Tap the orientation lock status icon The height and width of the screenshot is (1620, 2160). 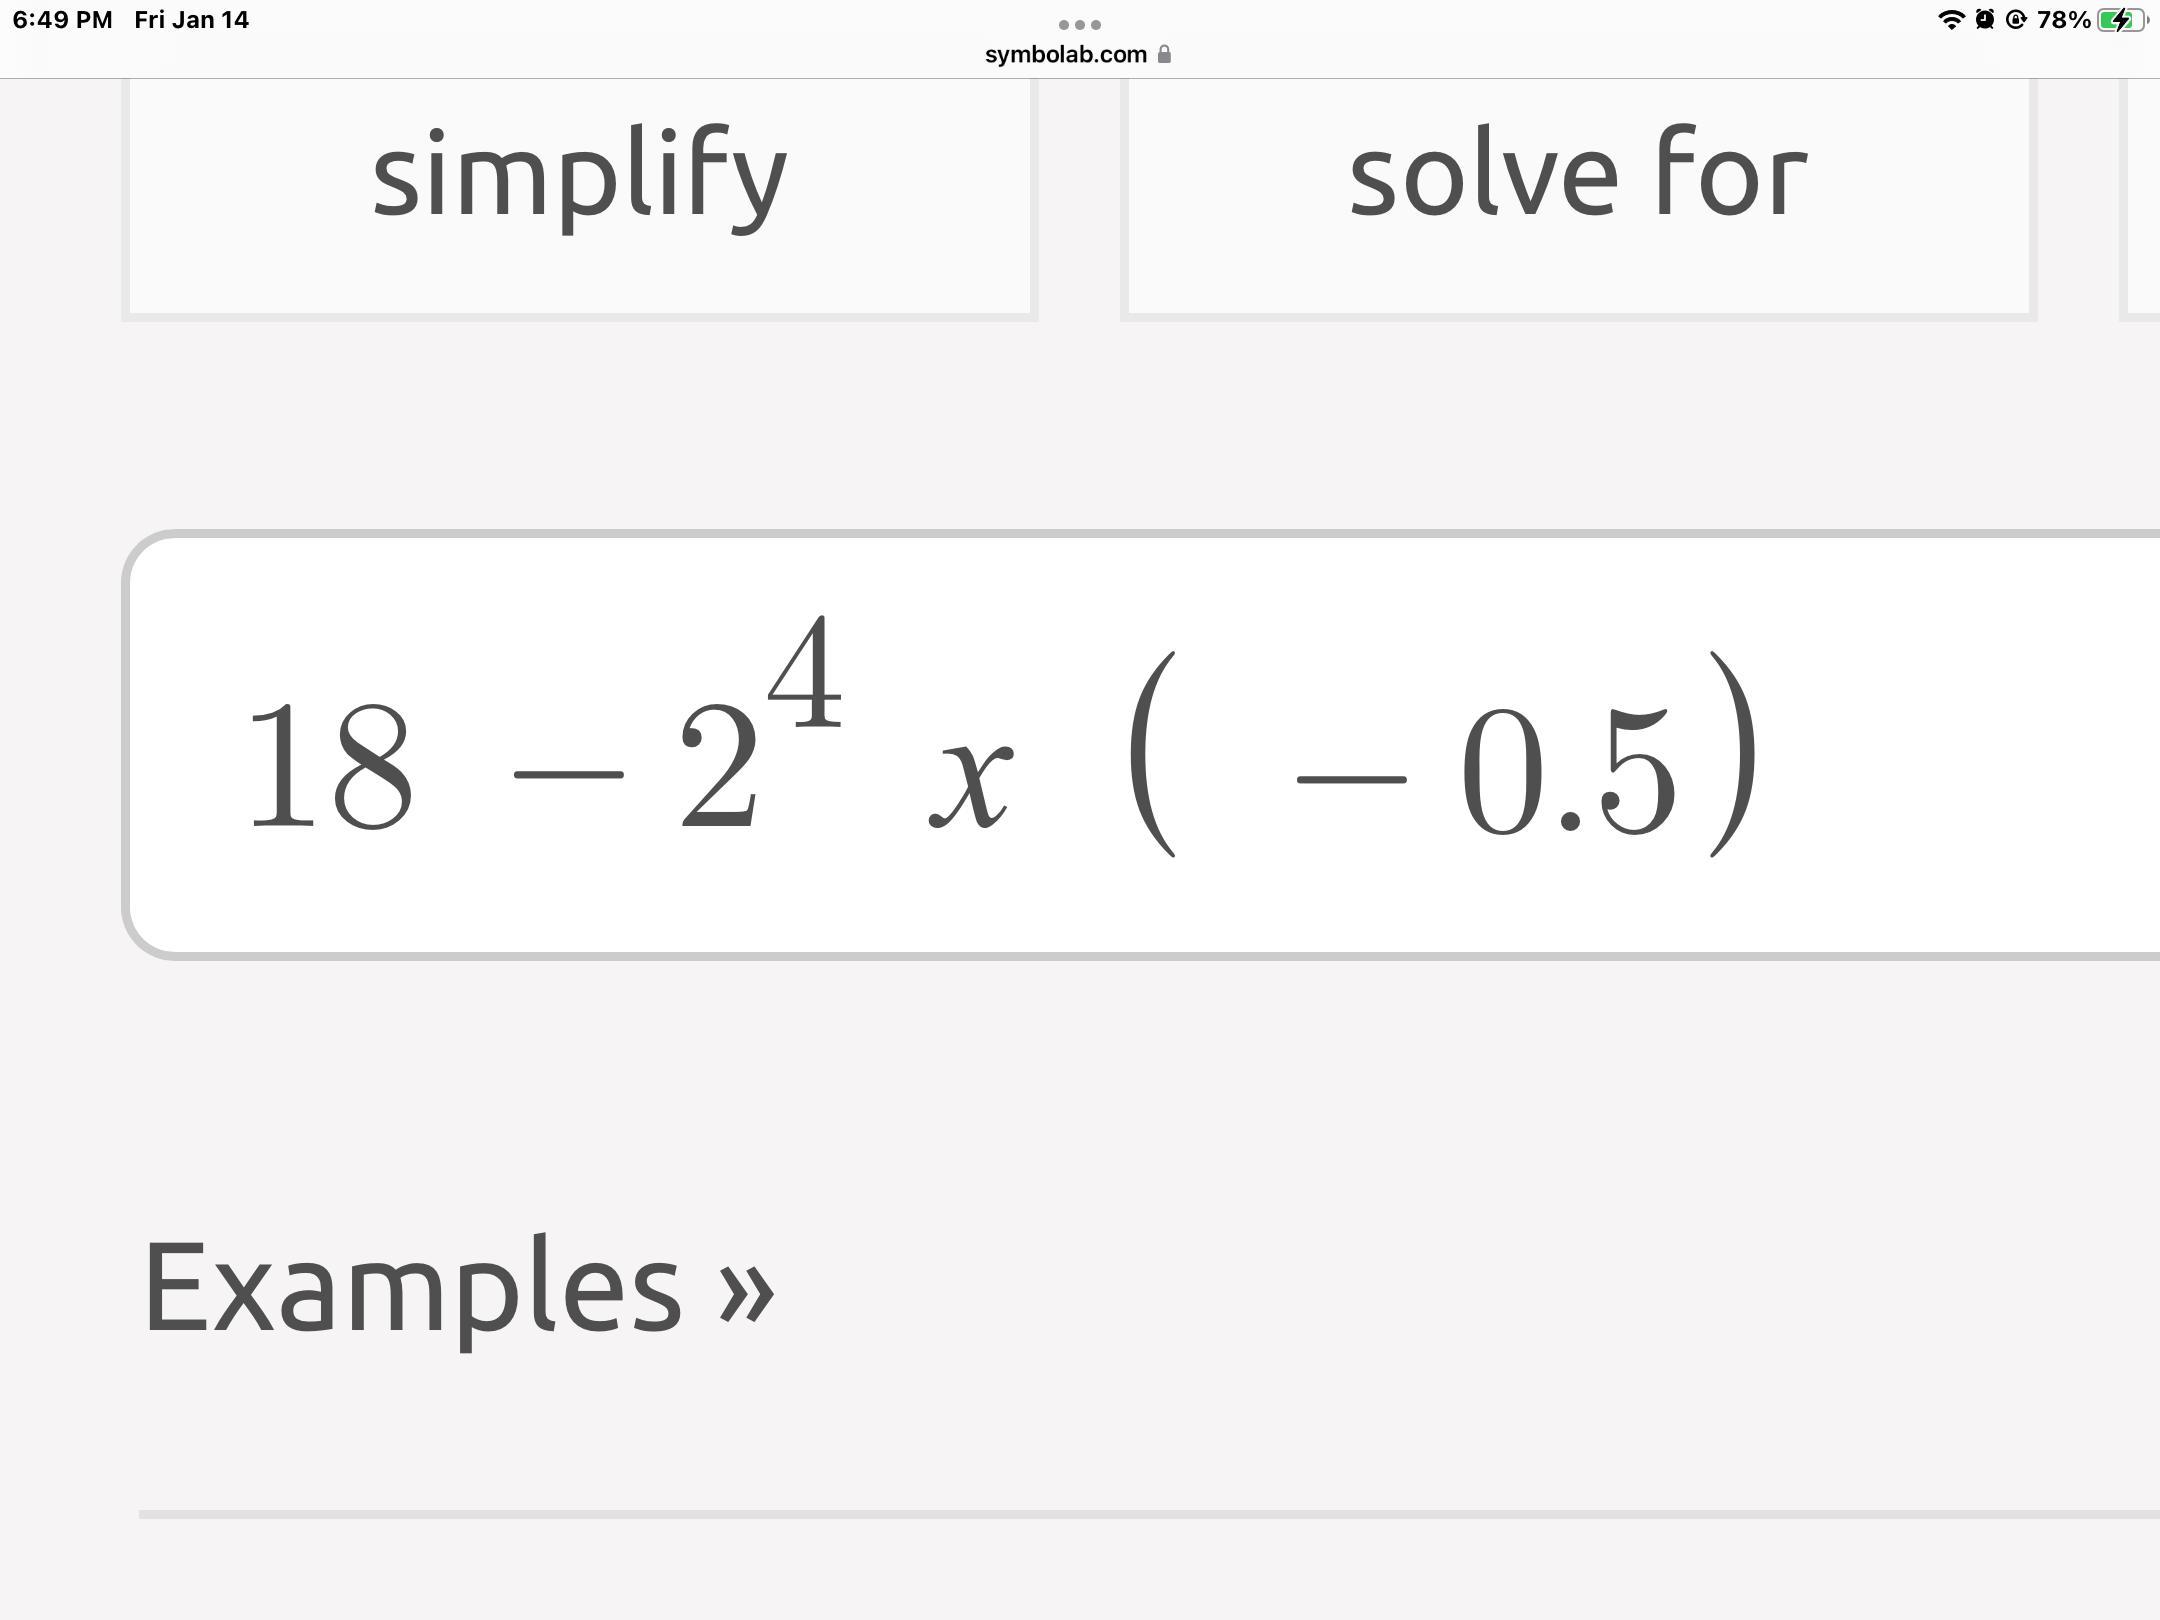2016,20
